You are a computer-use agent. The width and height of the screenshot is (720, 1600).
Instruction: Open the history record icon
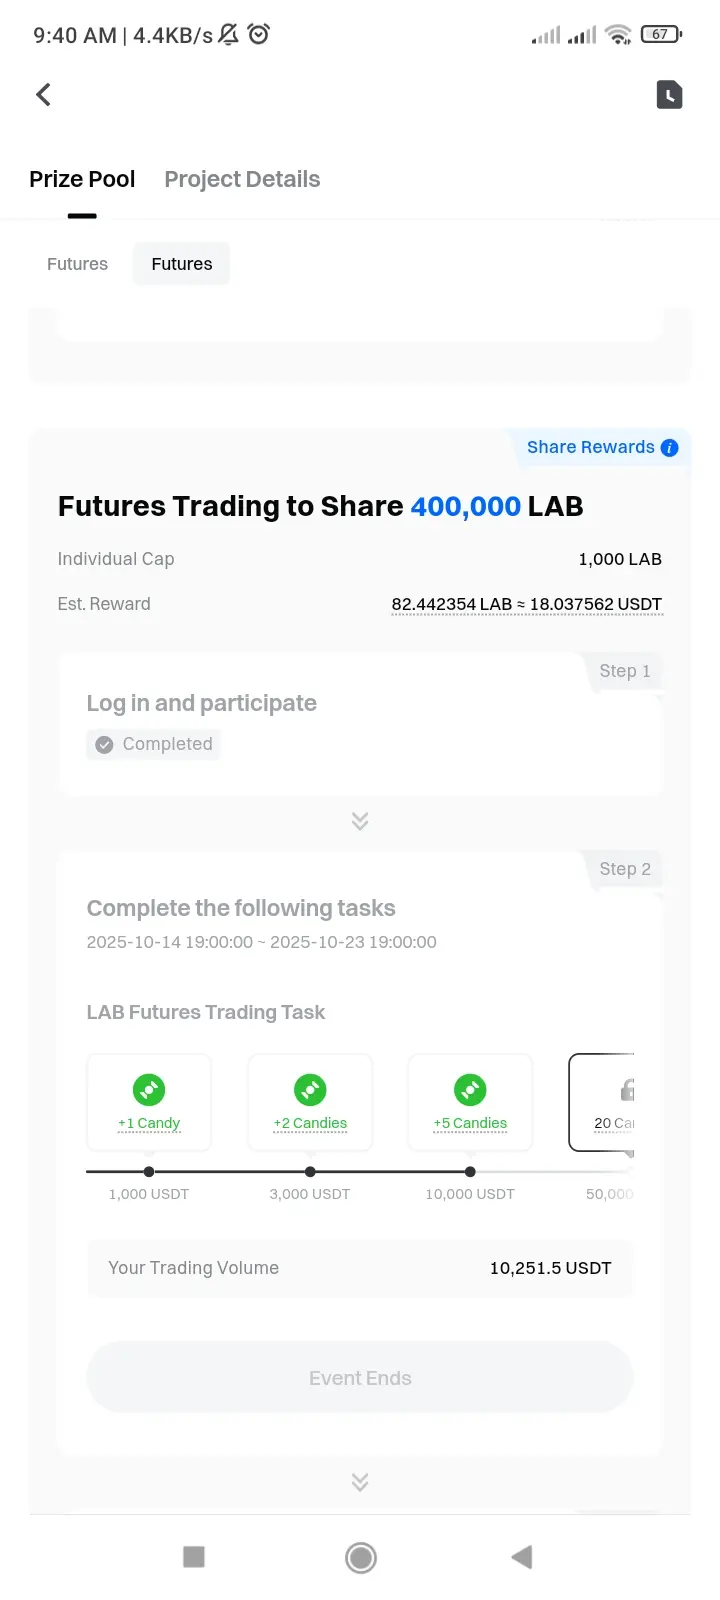(669, 95)
